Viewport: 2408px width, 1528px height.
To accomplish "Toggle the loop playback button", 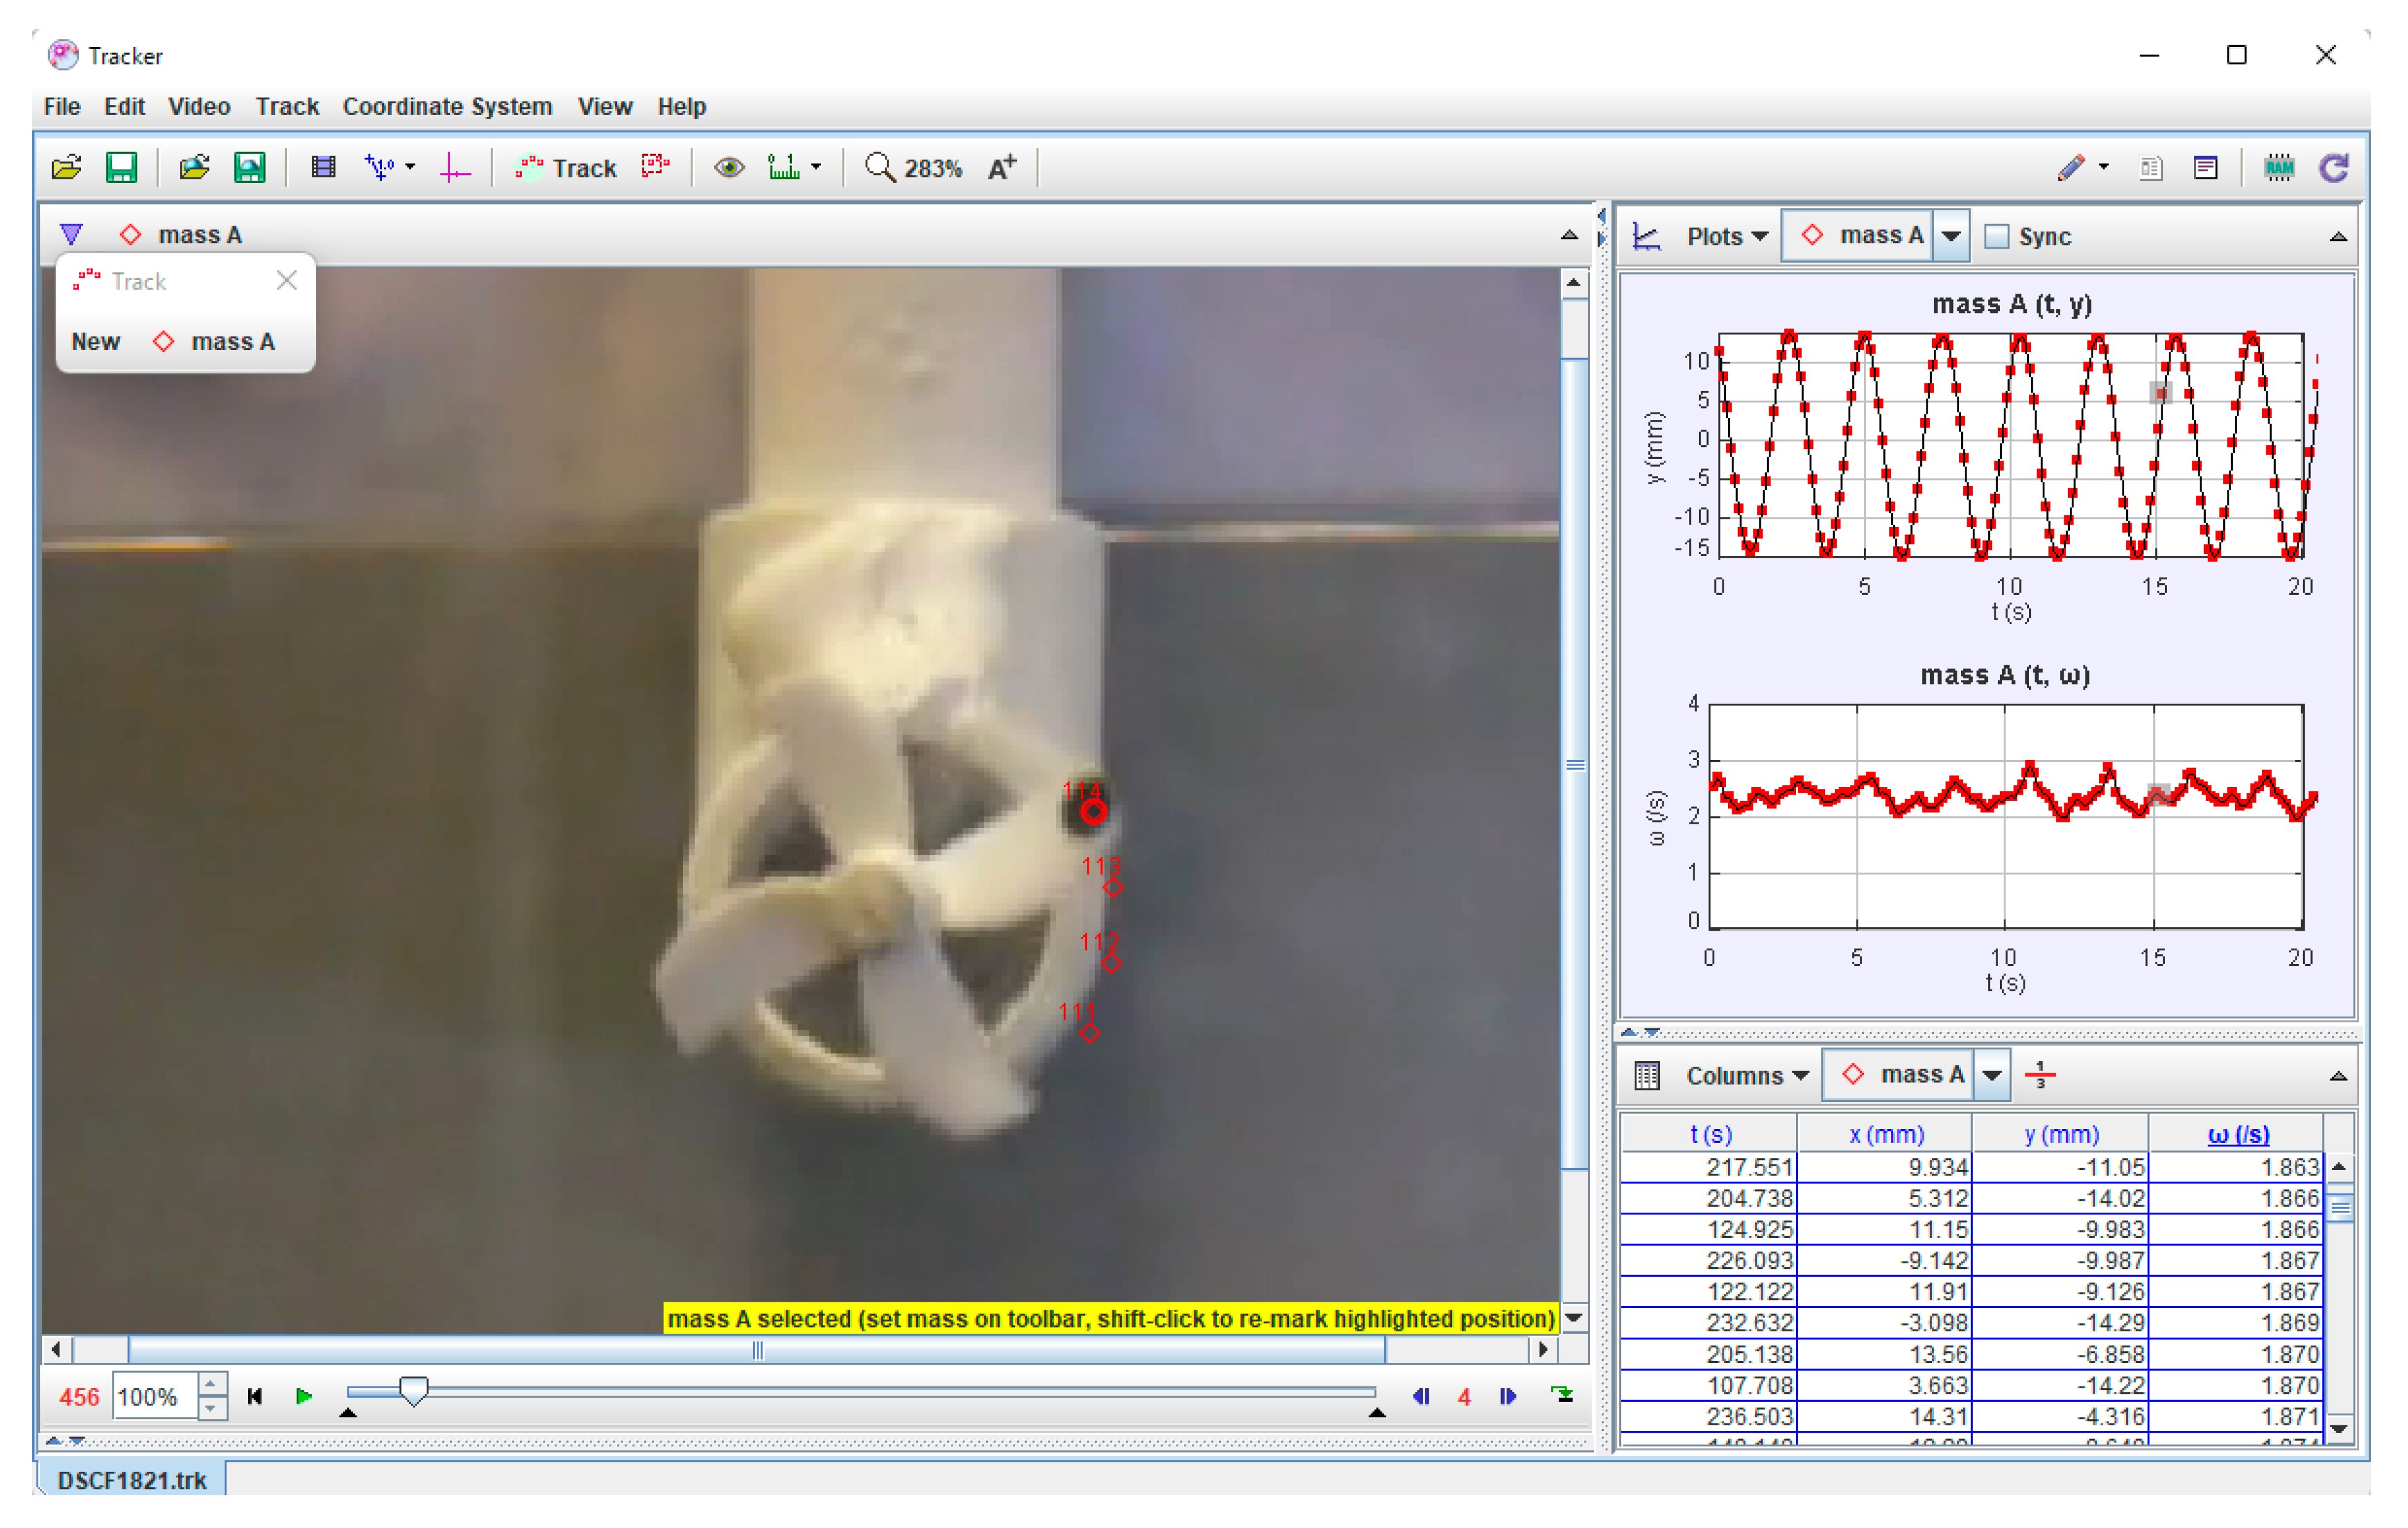I will pyautogui.click(x=1561, y=1396).
